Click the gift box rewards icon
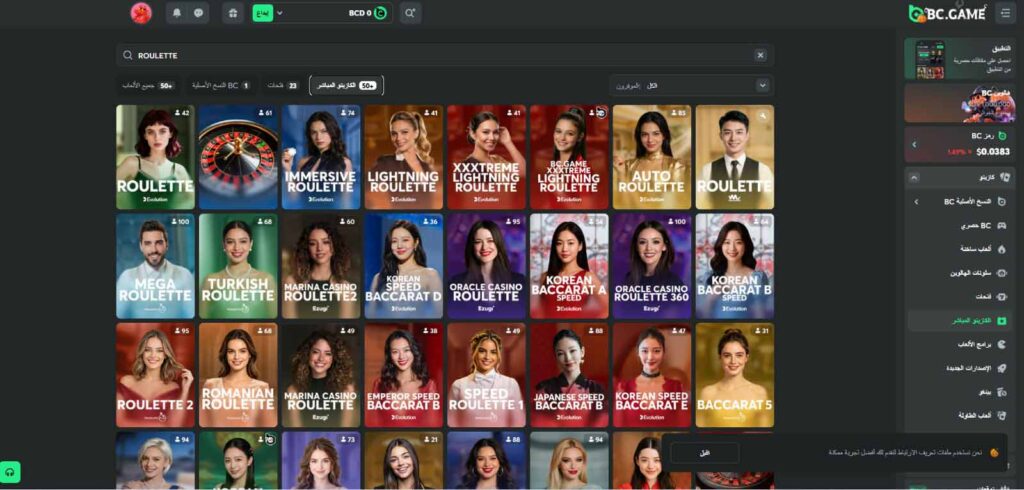 [x=233, y=12]
